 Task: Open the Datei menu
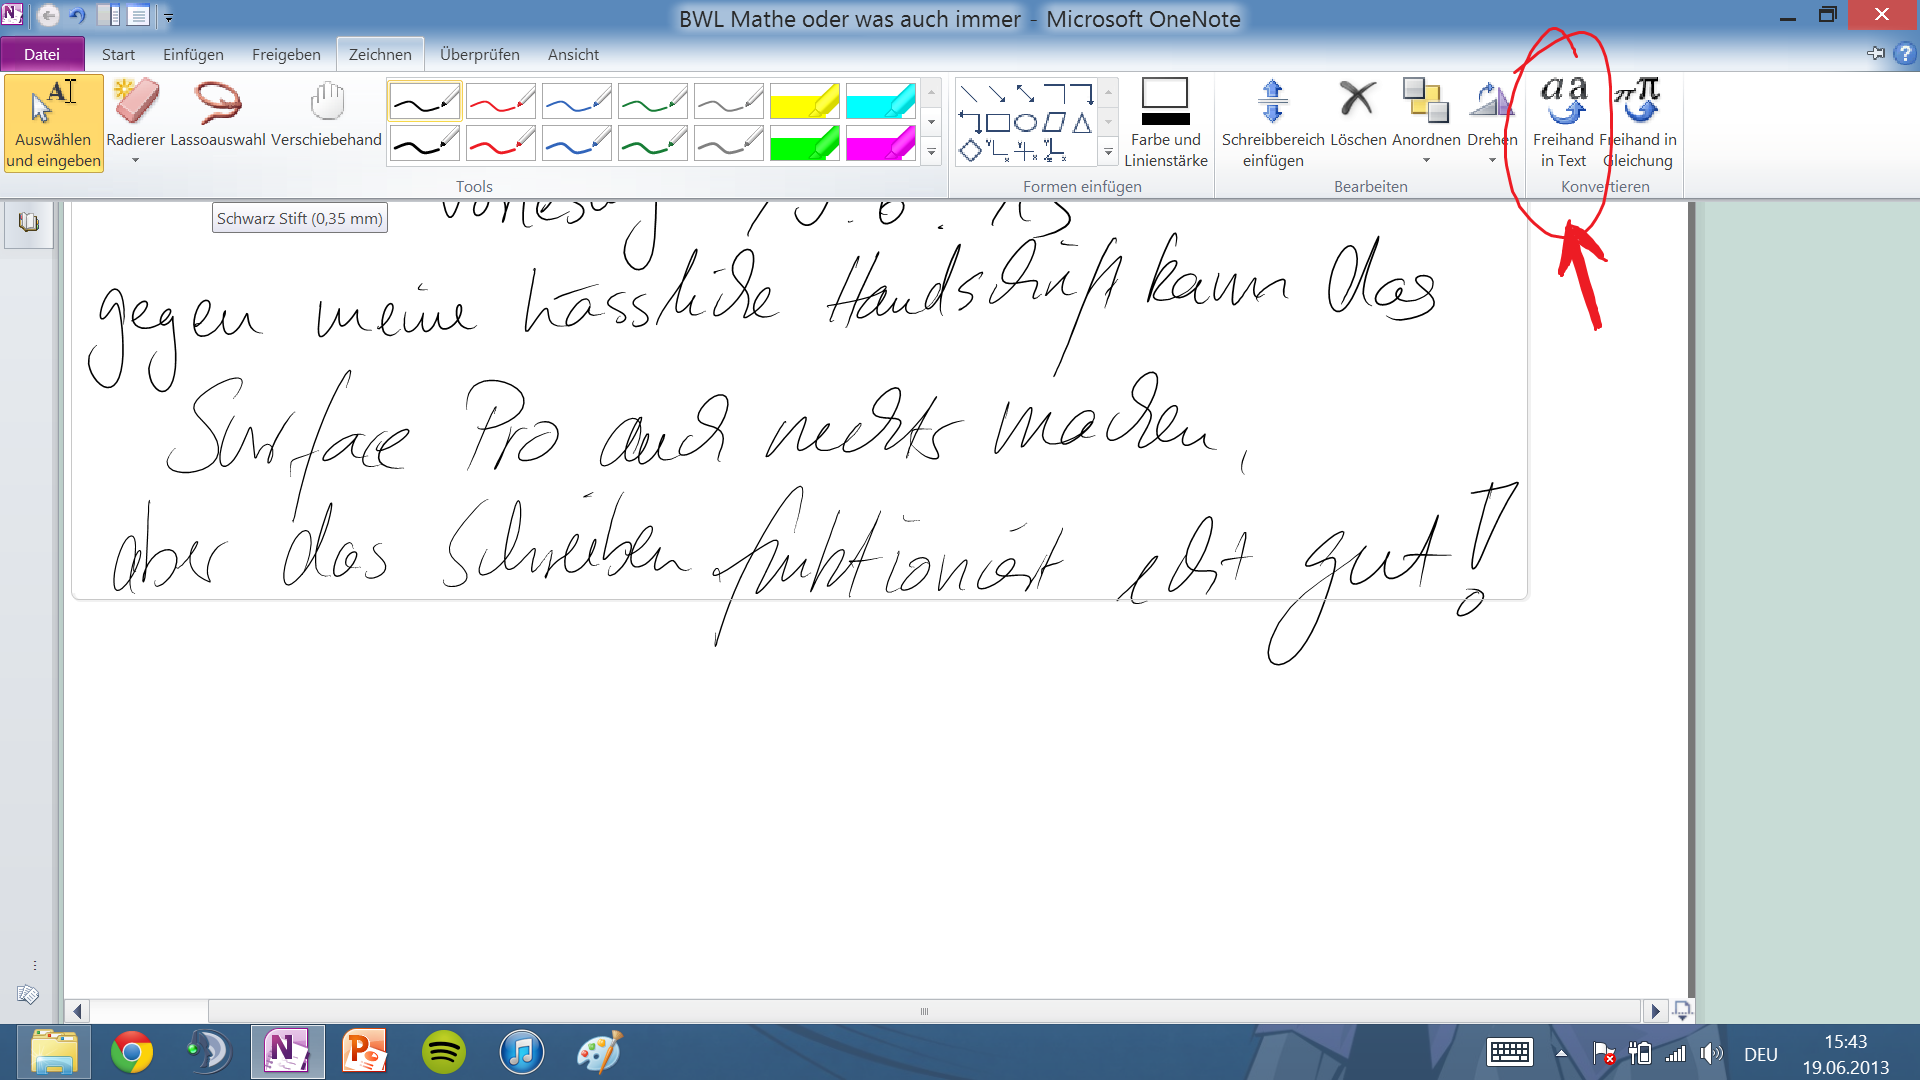pyautogui.click(x=42, y=54)
